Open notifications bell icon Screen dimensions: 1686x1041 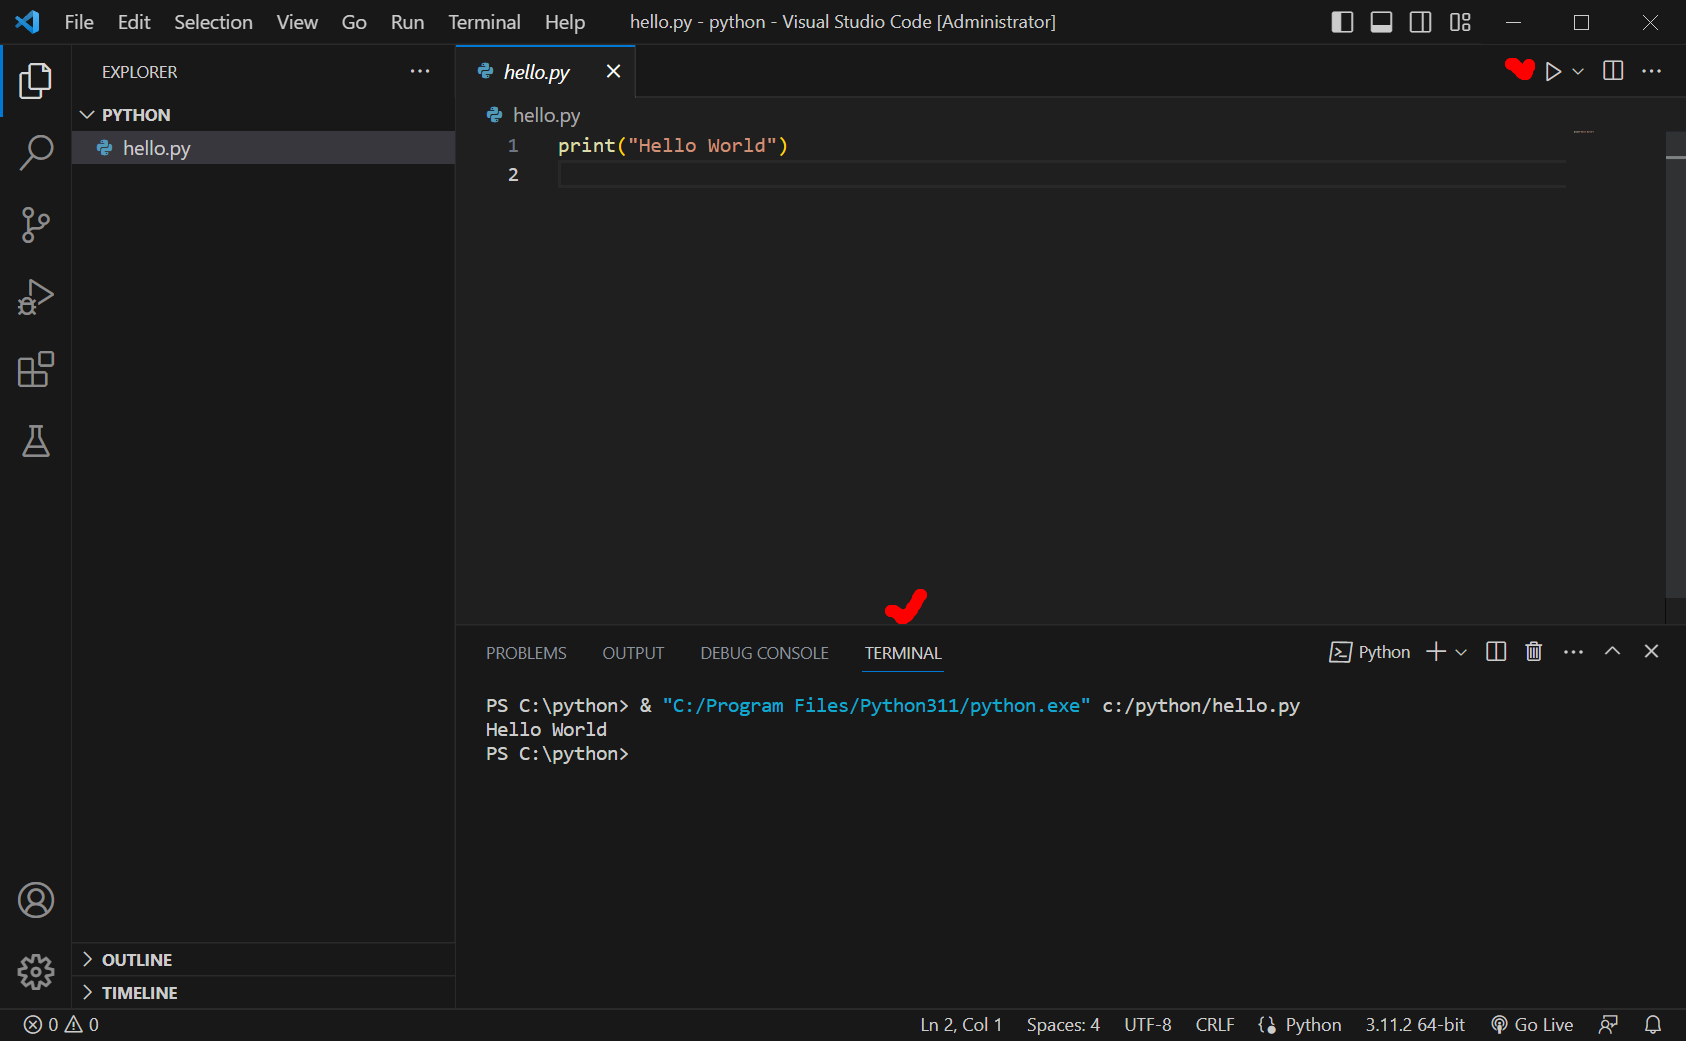pyautogui.click(x=1653, y=1025)
